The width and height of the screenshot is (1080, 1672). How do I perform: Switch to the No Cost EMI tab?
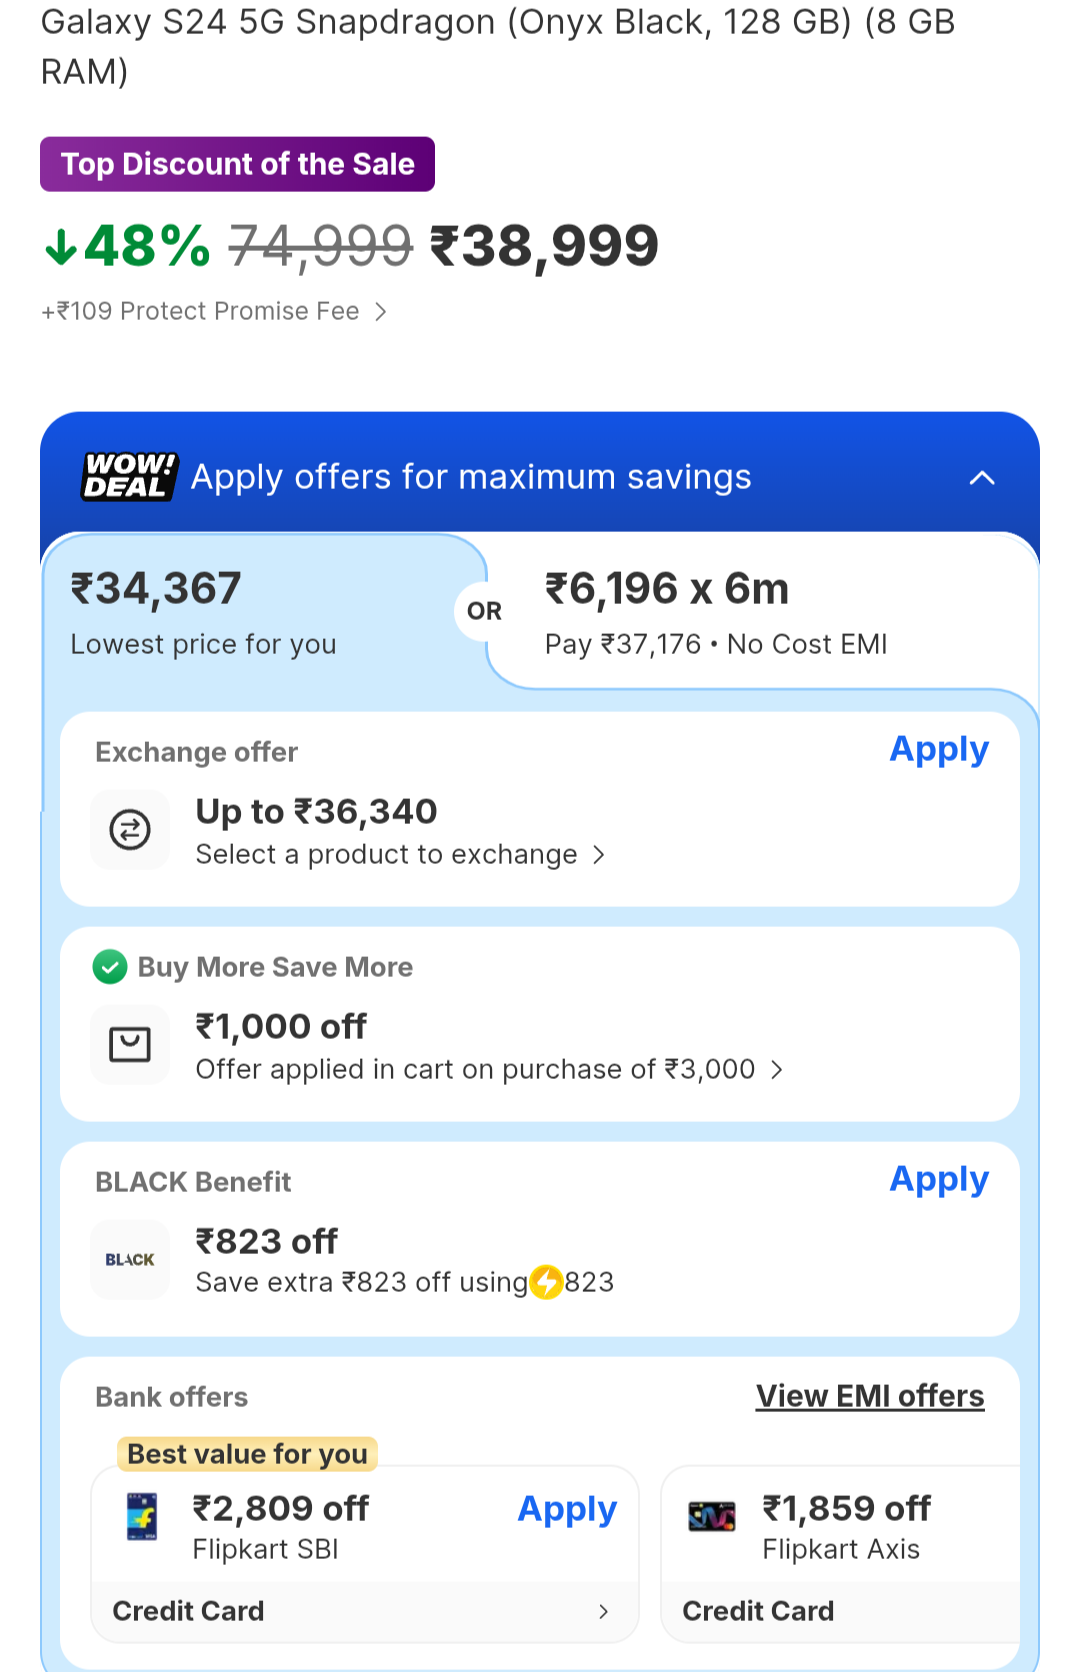(760, 612)
